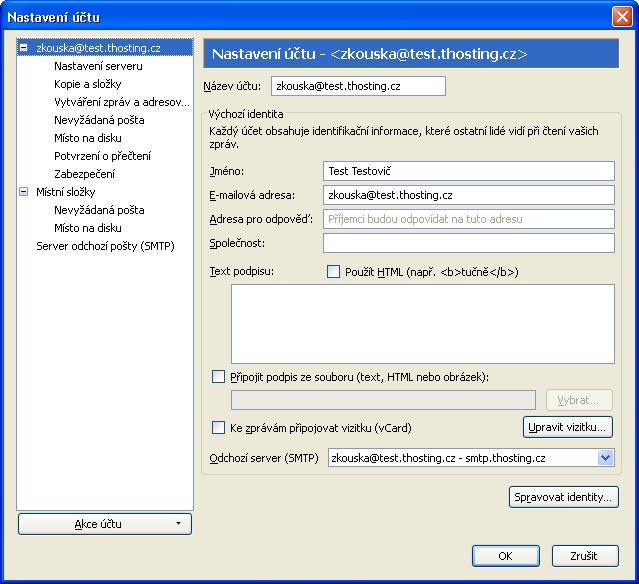Check Připojit podpis ze souboru option
The height and width of the screenshot is (584, 639).
(x=219, y=377)
